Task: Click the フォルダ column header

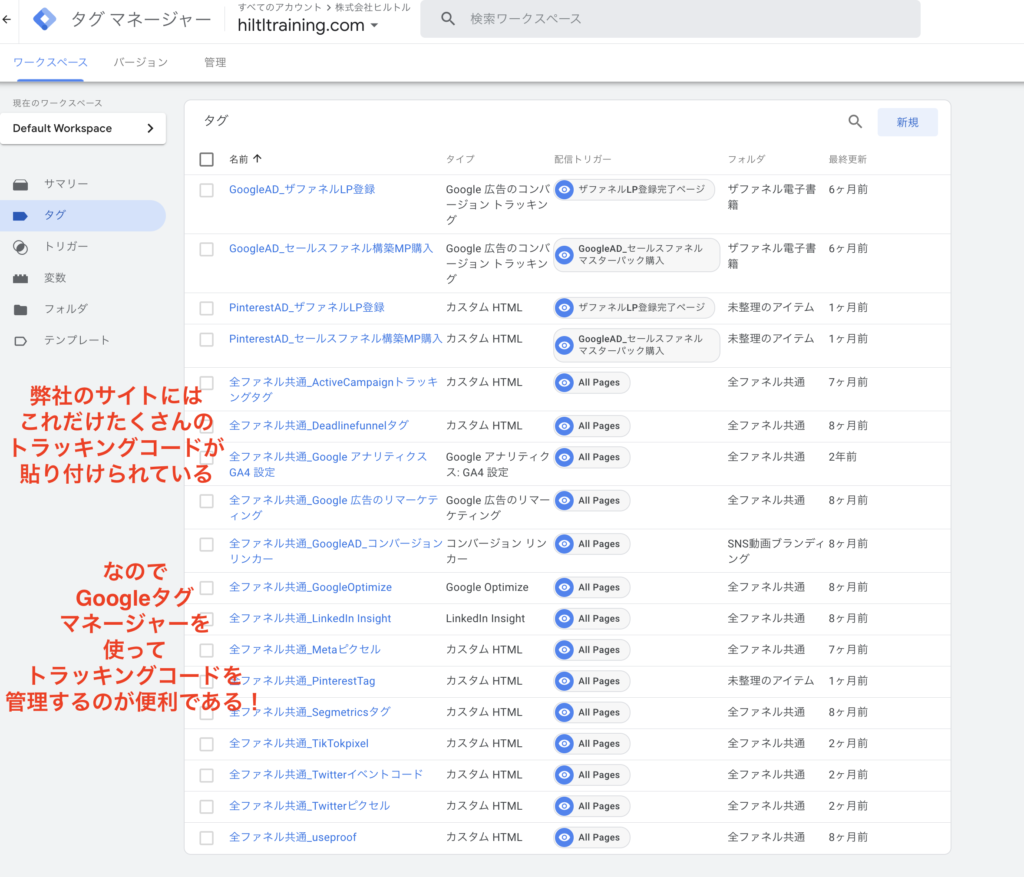Action: [746, 159]
